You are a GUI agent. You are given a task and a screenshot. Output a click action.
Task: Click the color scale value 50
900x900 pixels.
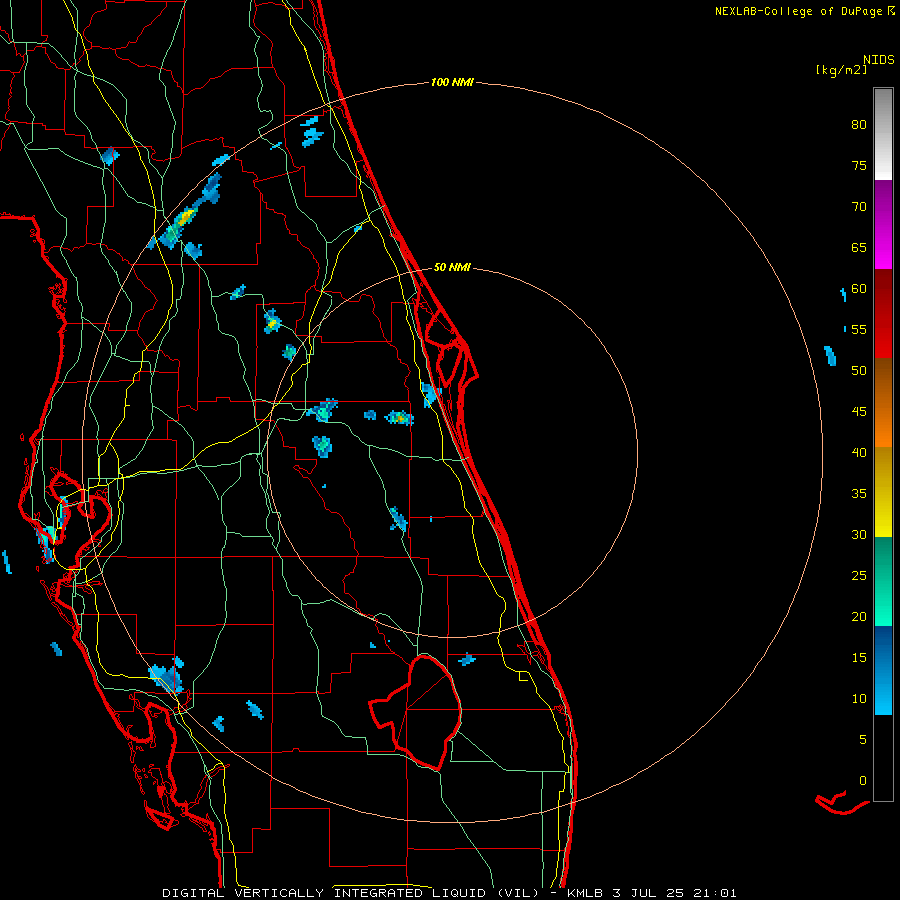pyautogui.click(x=859, y=371)
